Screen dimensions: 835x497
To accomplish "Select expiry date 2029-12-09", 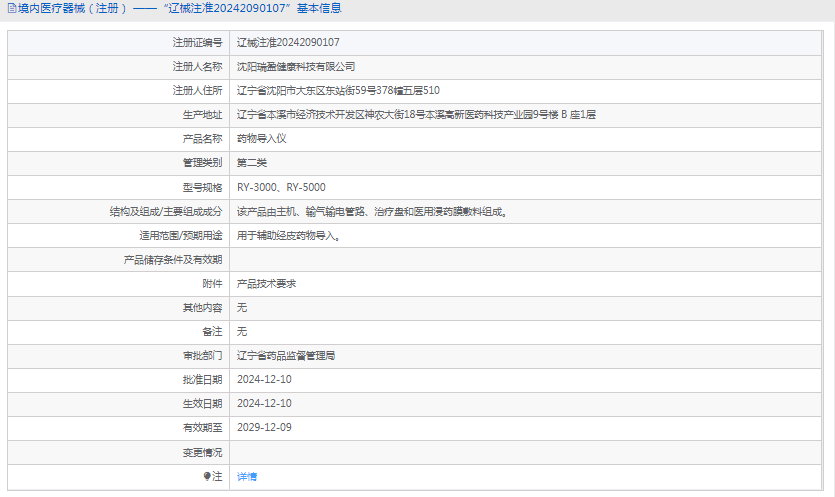I will click(264, 428).
